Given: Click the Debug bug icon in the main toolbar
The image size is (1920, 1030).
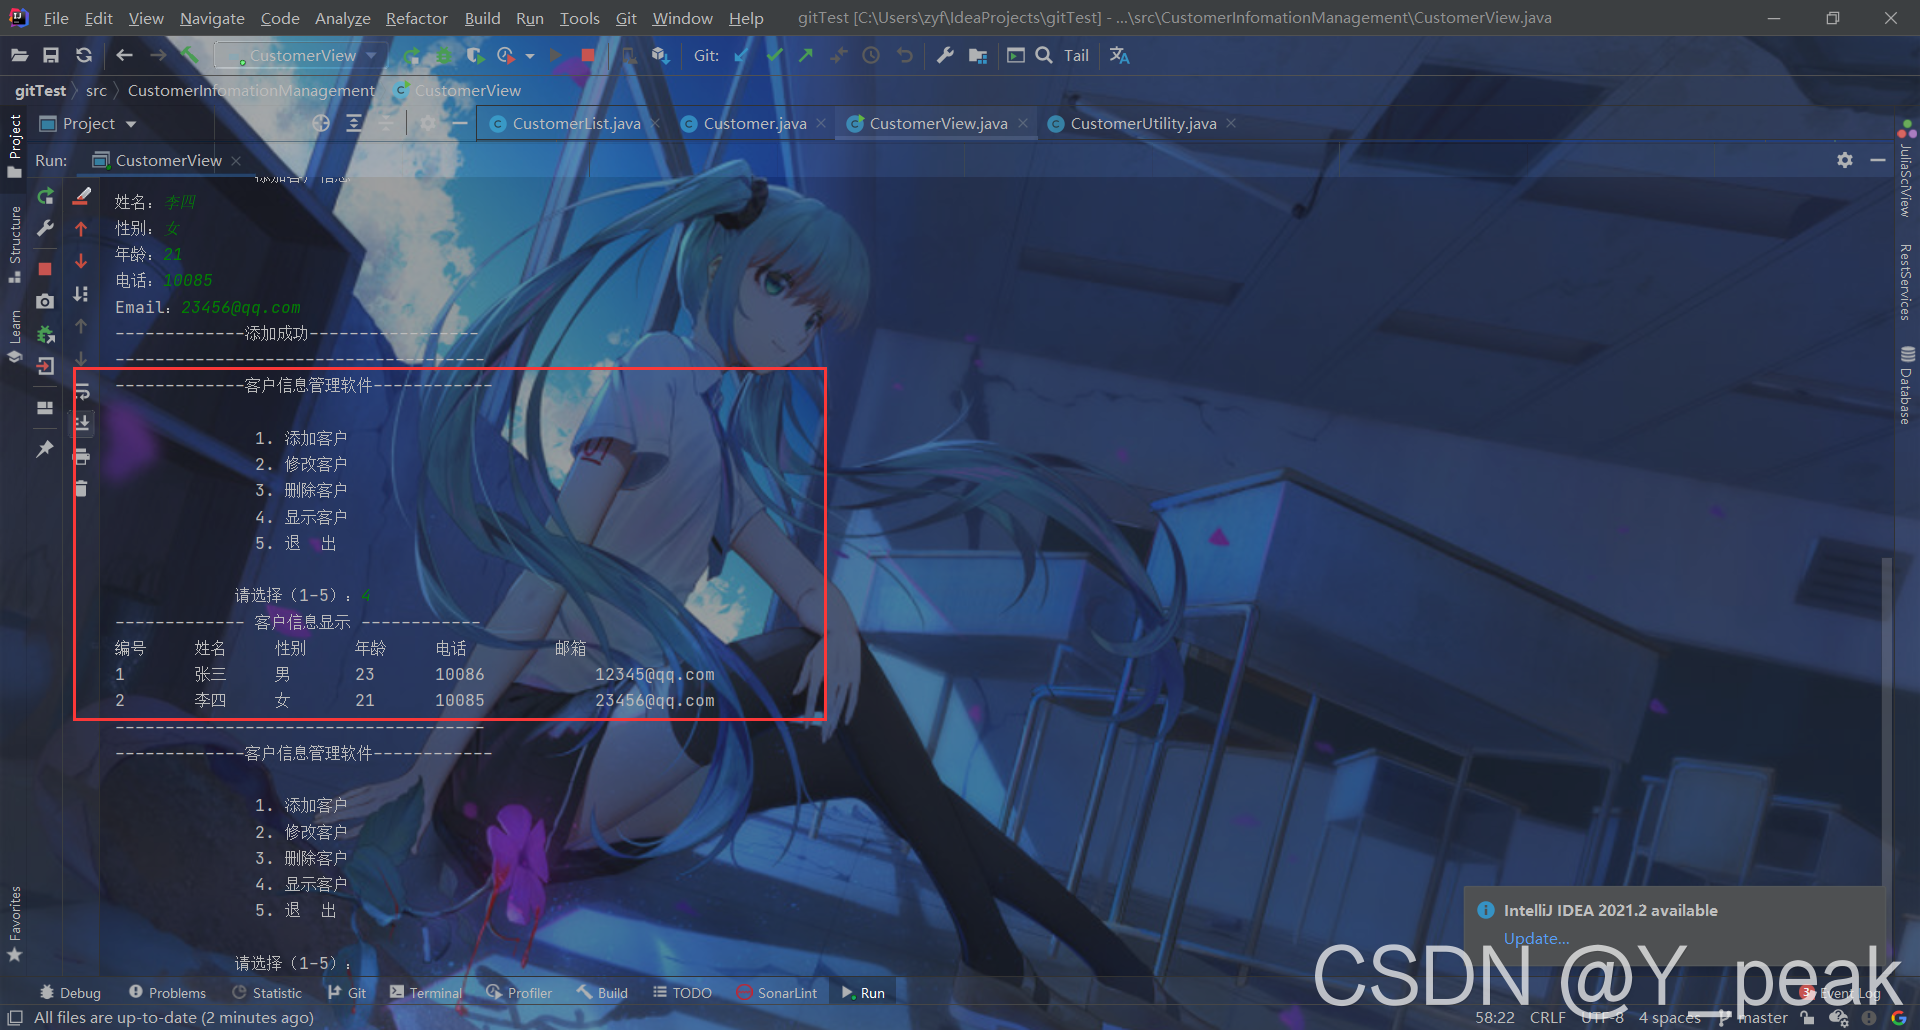Looking at the screenshot, I should (443, 55).
